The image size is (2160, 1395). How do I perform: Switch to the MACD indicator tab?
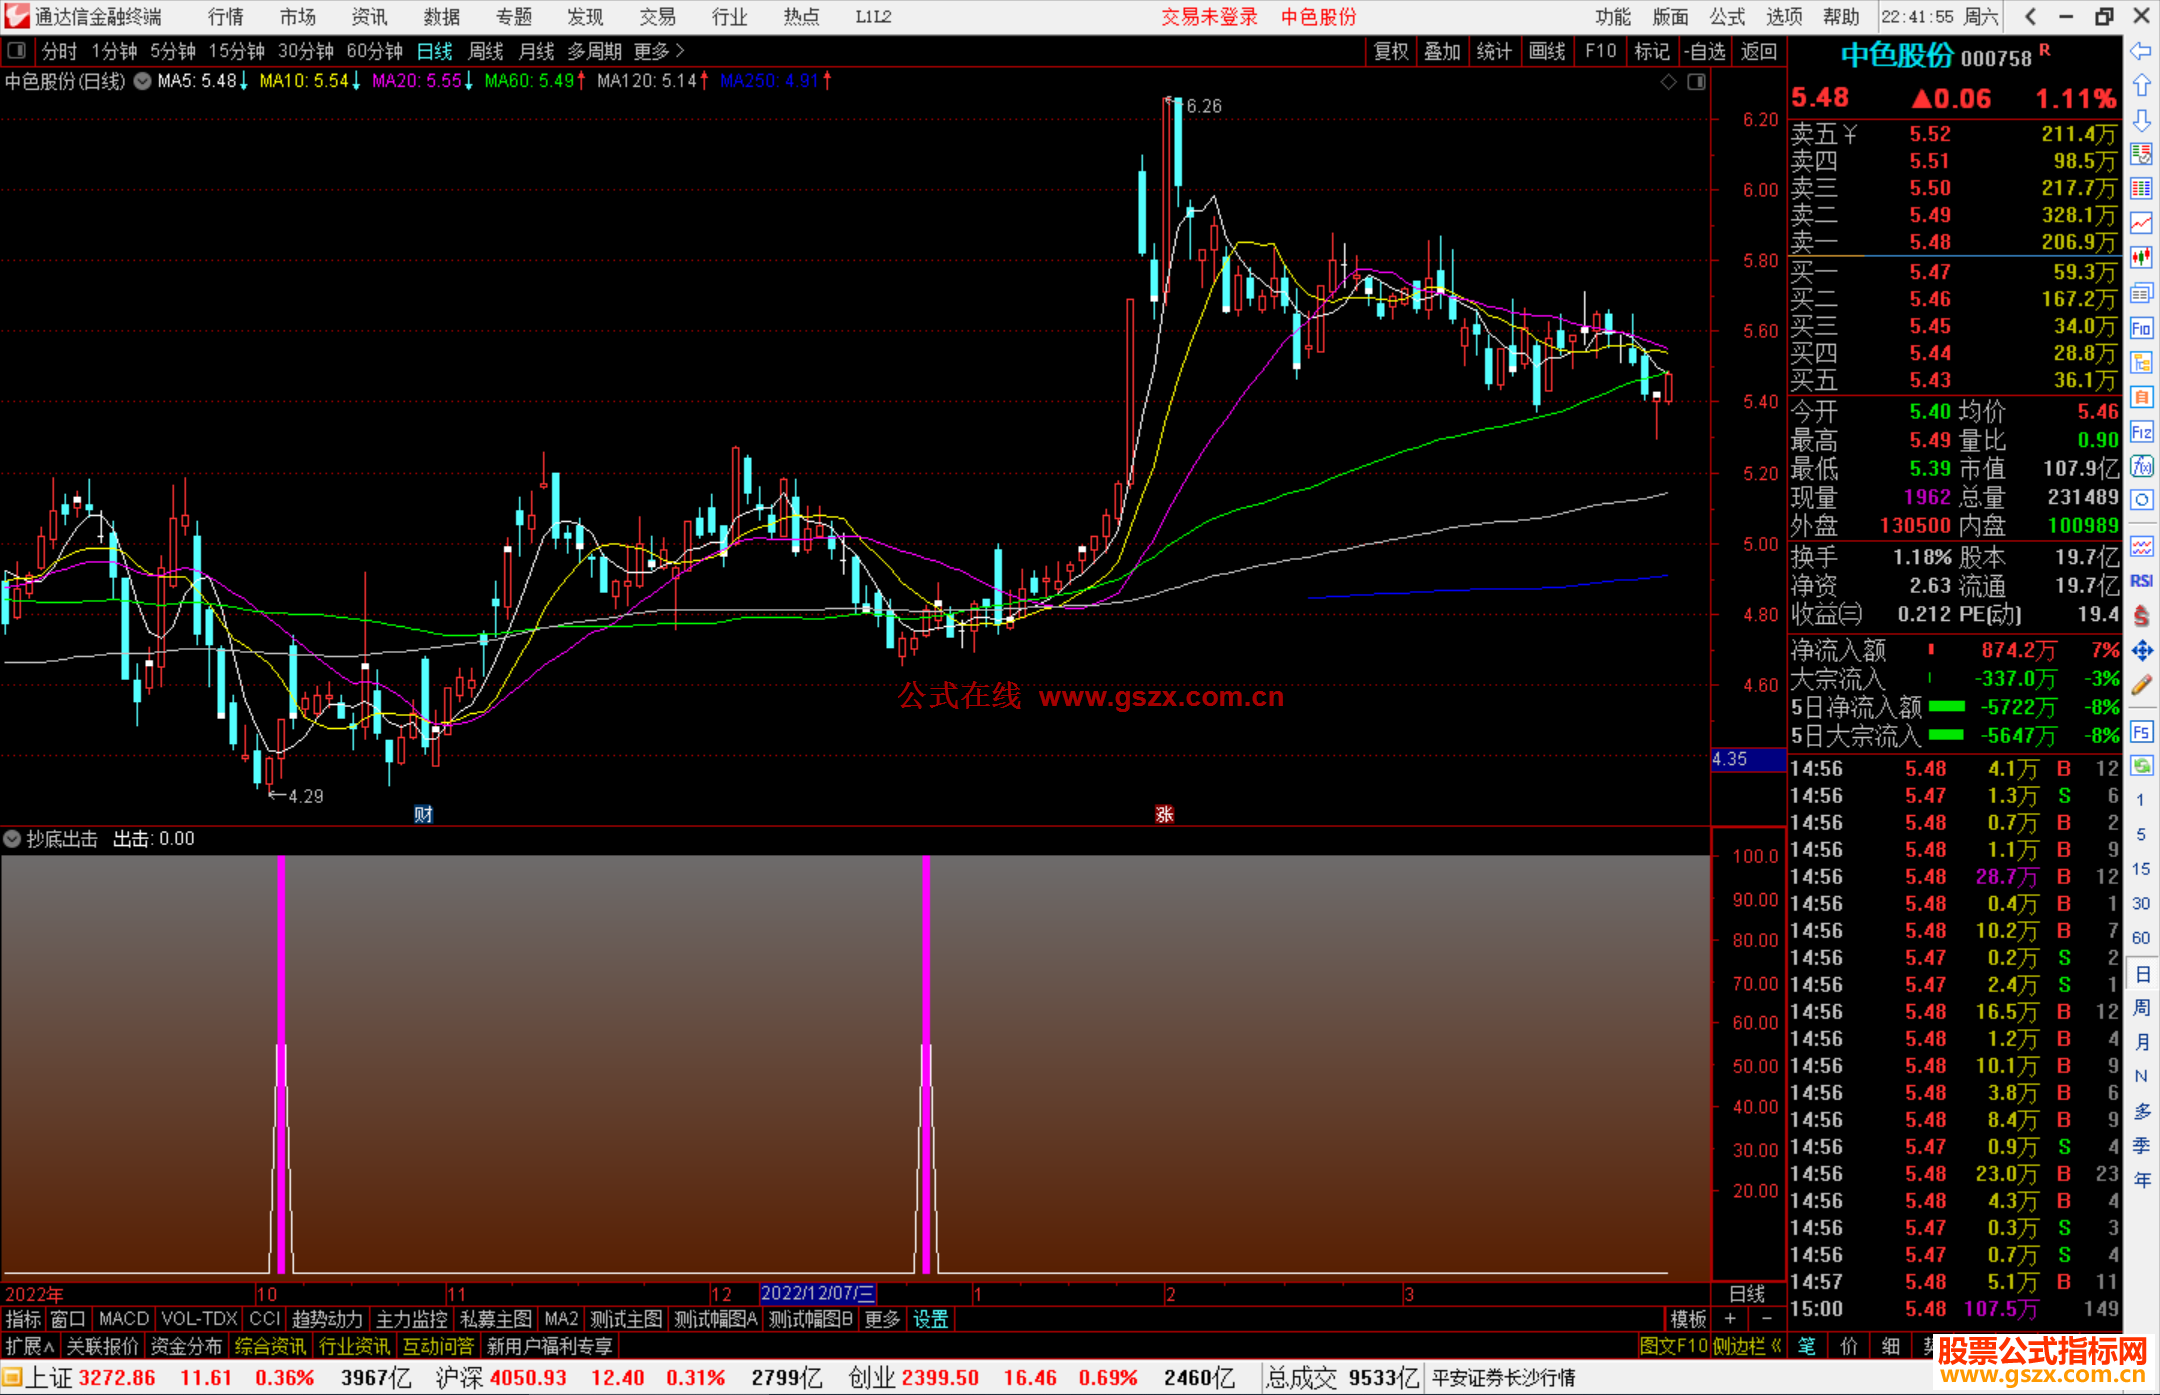(x=124, y=1319)
